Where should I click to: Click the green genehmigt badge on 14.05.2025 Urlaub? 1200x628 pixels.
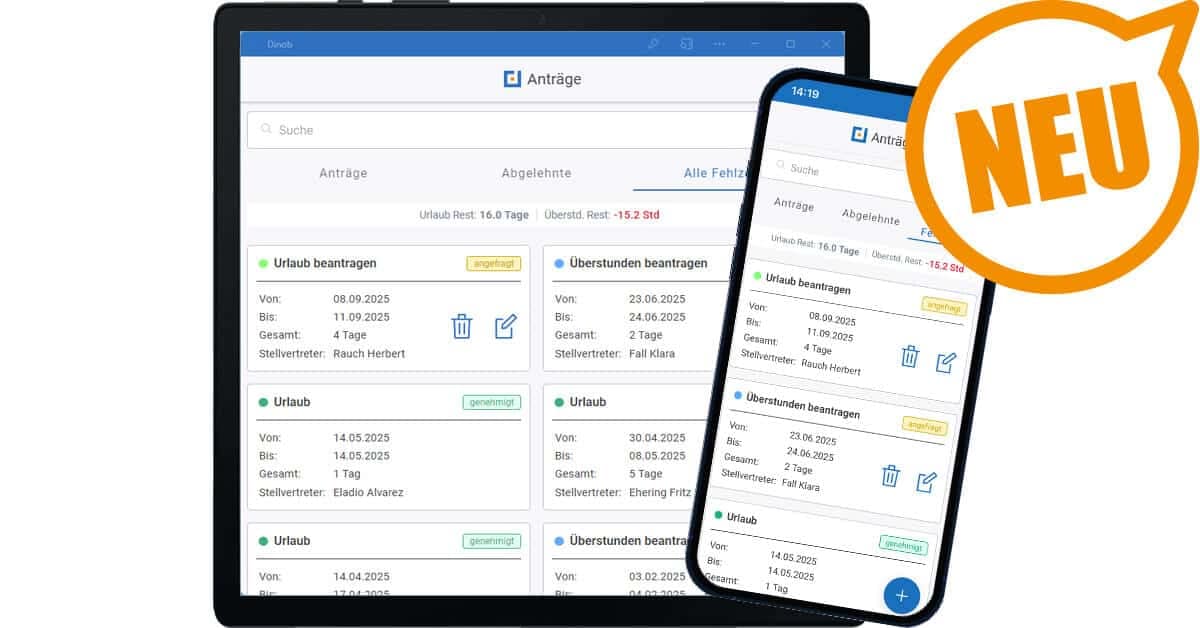tap(491, 402)
